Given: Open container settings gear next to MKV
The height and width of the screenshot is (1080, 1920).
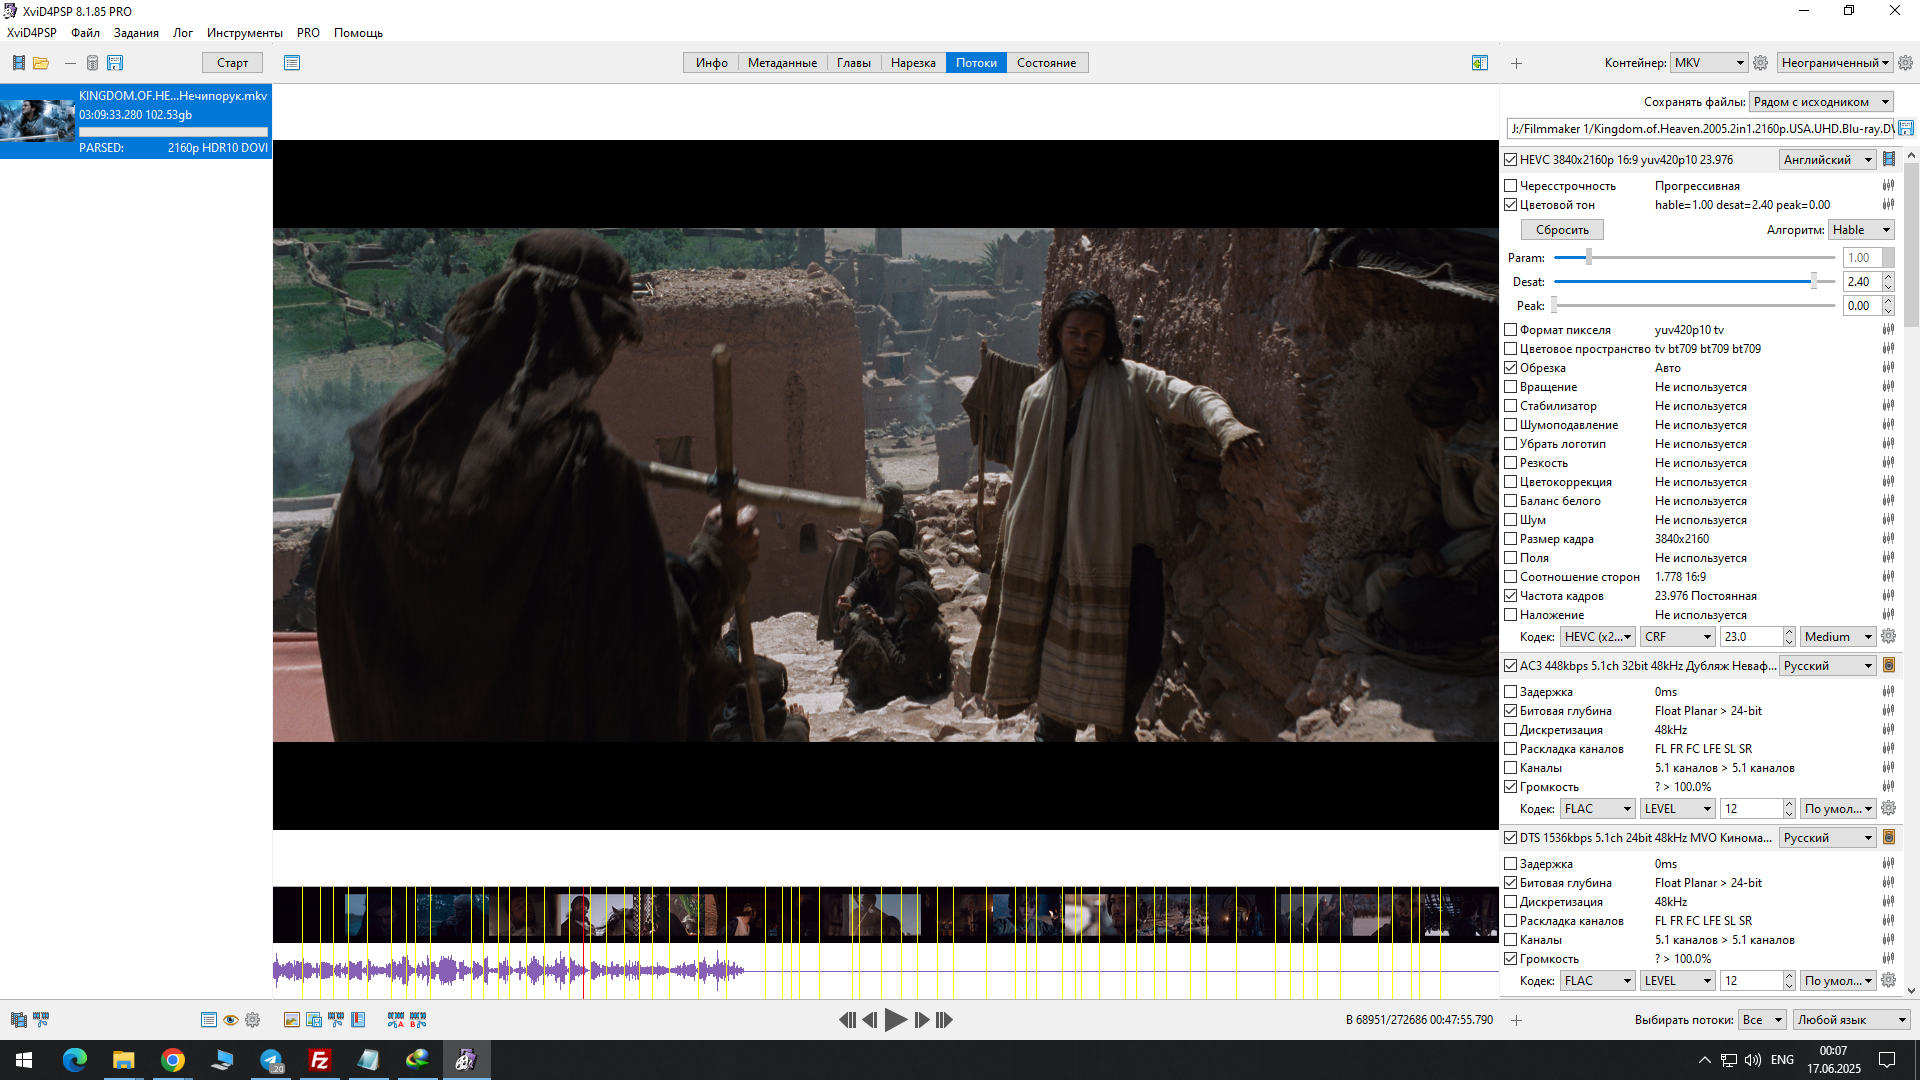Looking at the screenshot, I should pos(1761,63).
